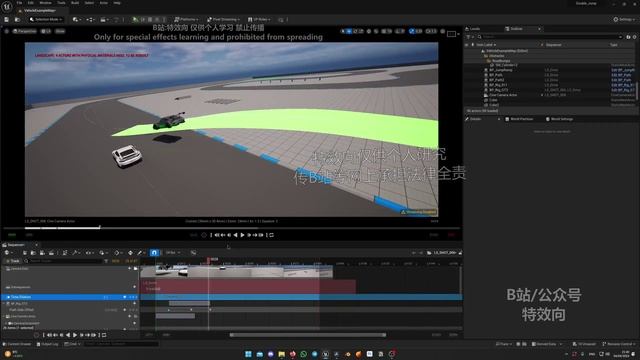Open Windows Start button on taskbar

point(248,354)
